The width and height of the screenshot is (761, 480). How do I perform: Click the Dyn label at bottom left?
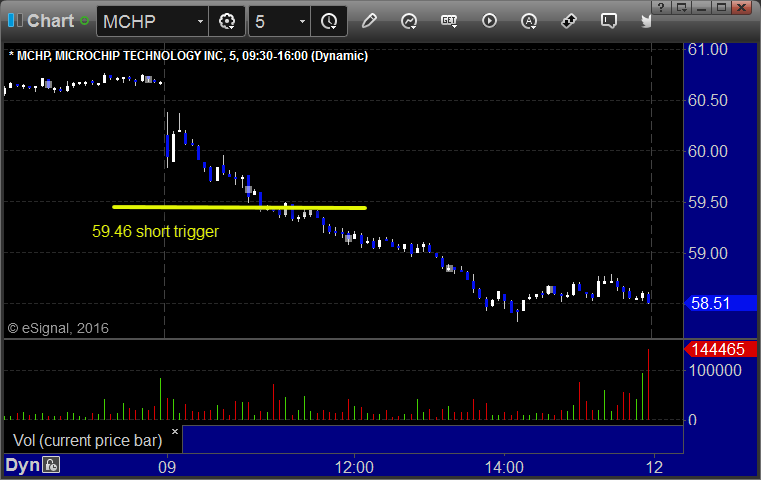[x=23, y=465]
